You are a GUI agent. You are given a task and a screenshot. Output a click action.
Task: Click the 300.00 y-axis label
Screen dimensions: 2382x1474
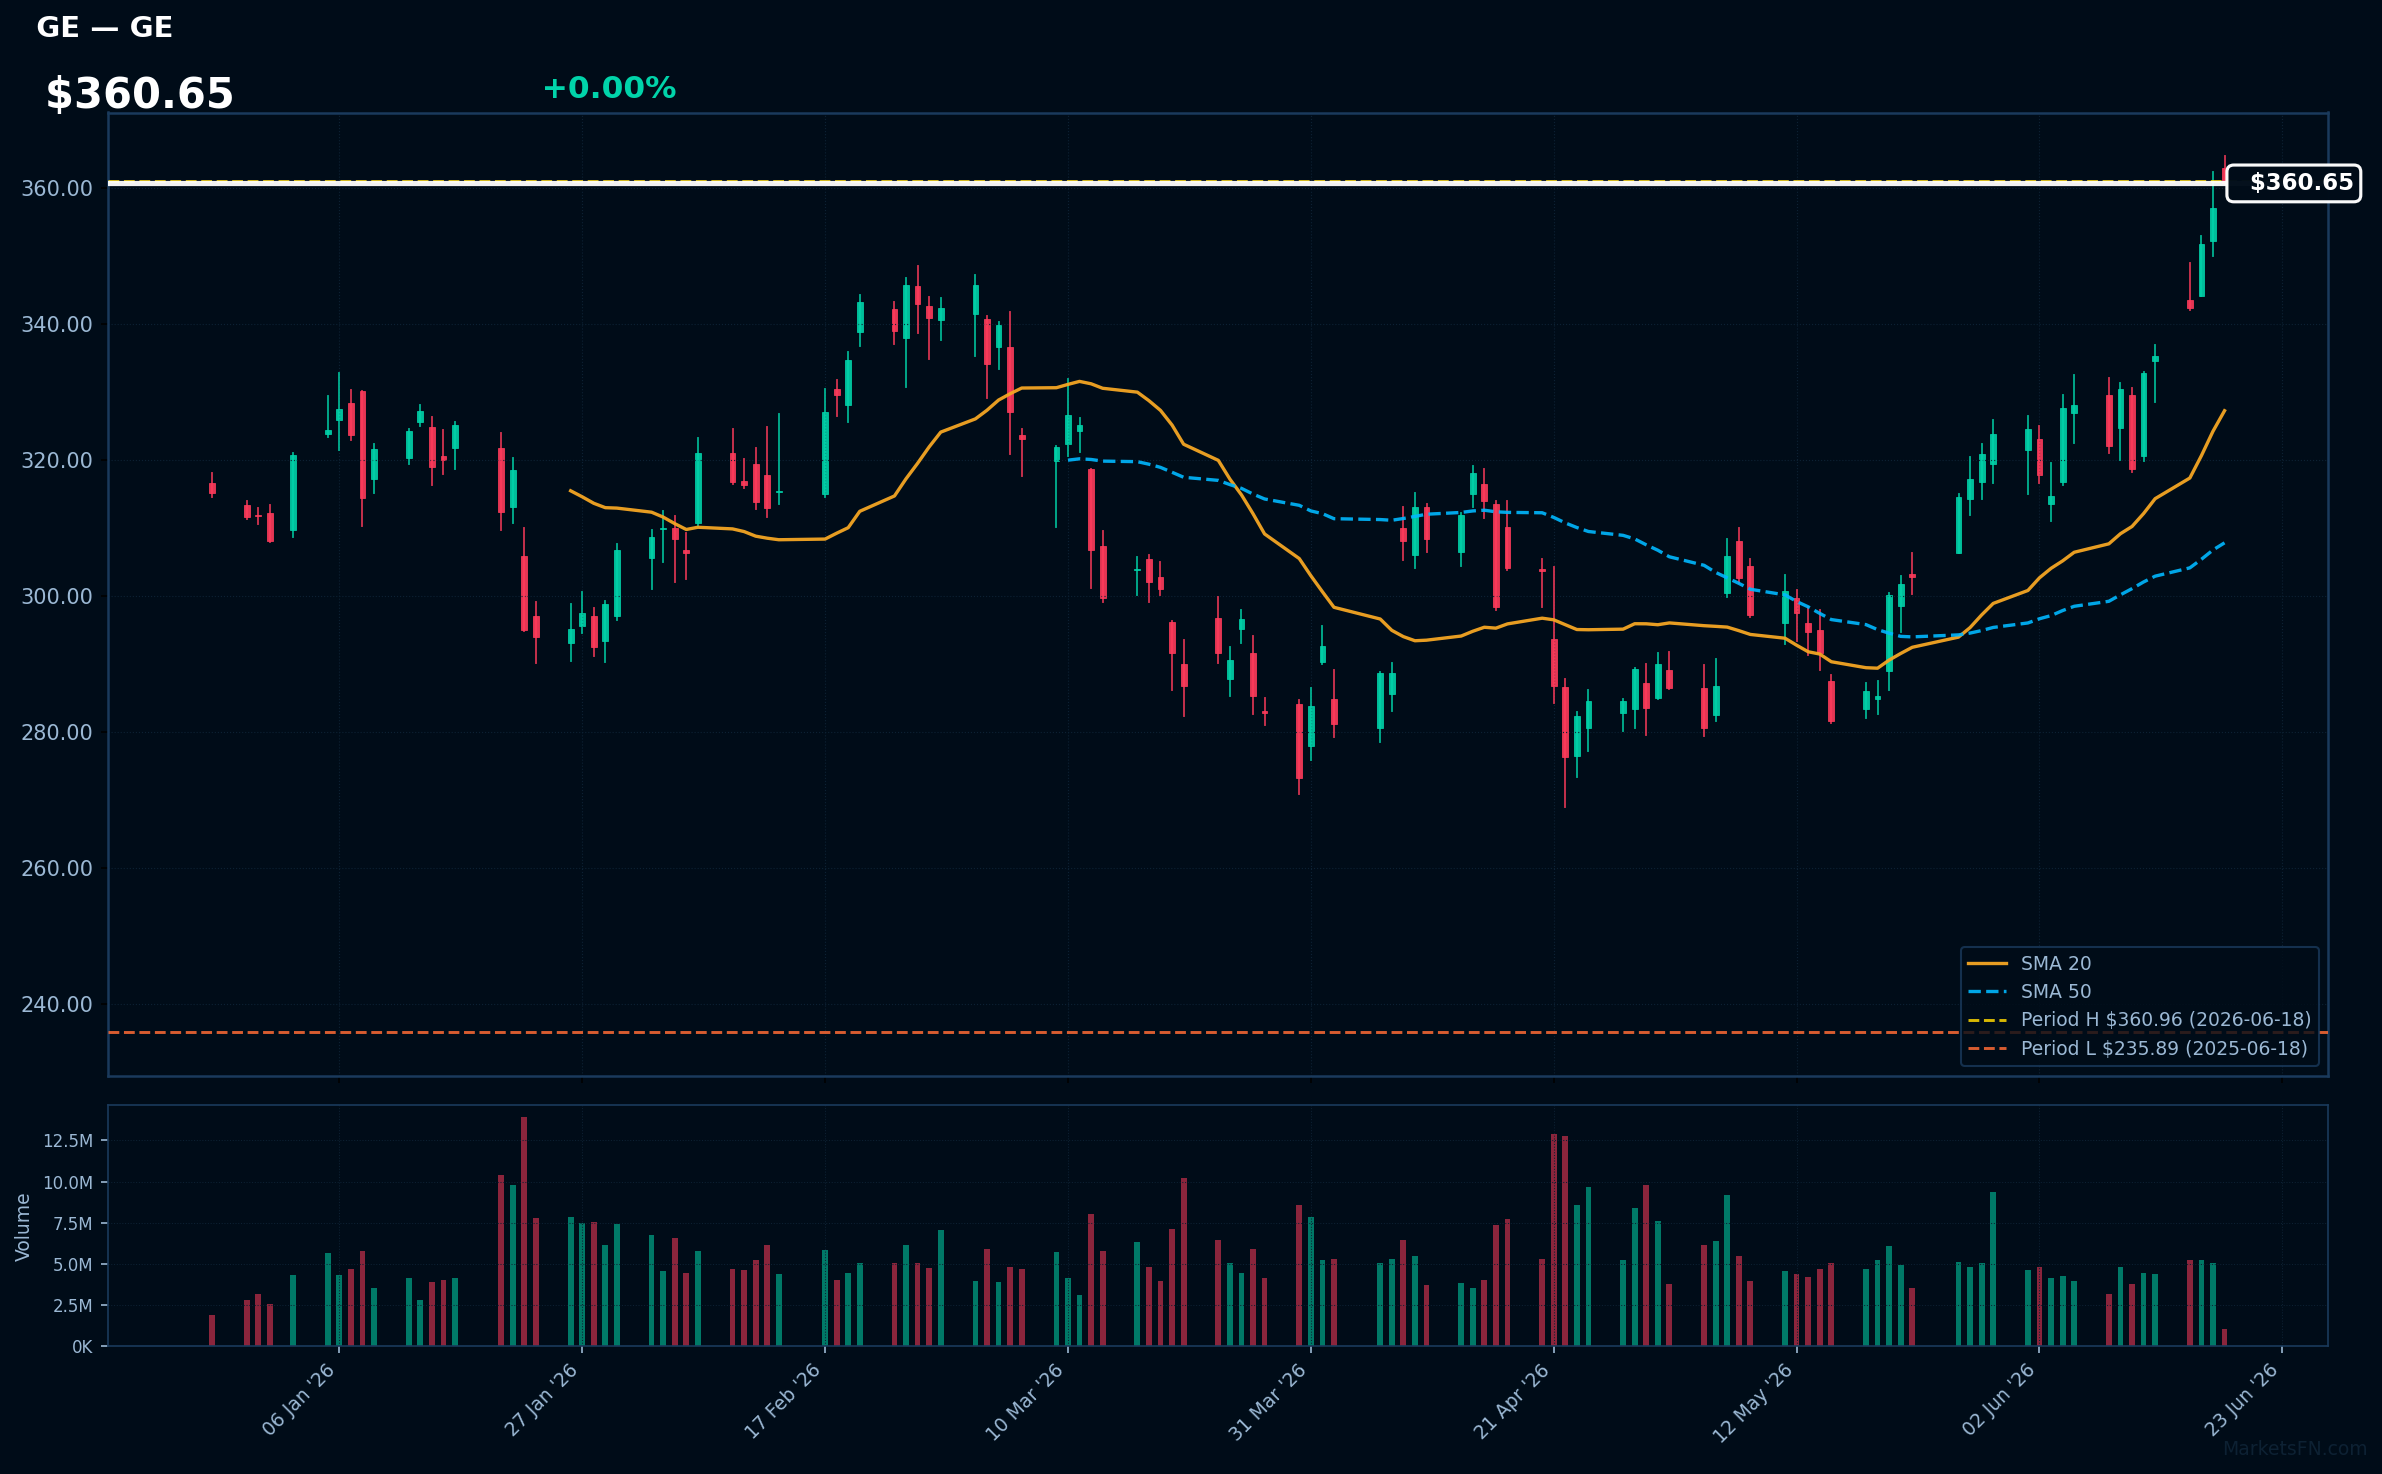click(57, 597)
